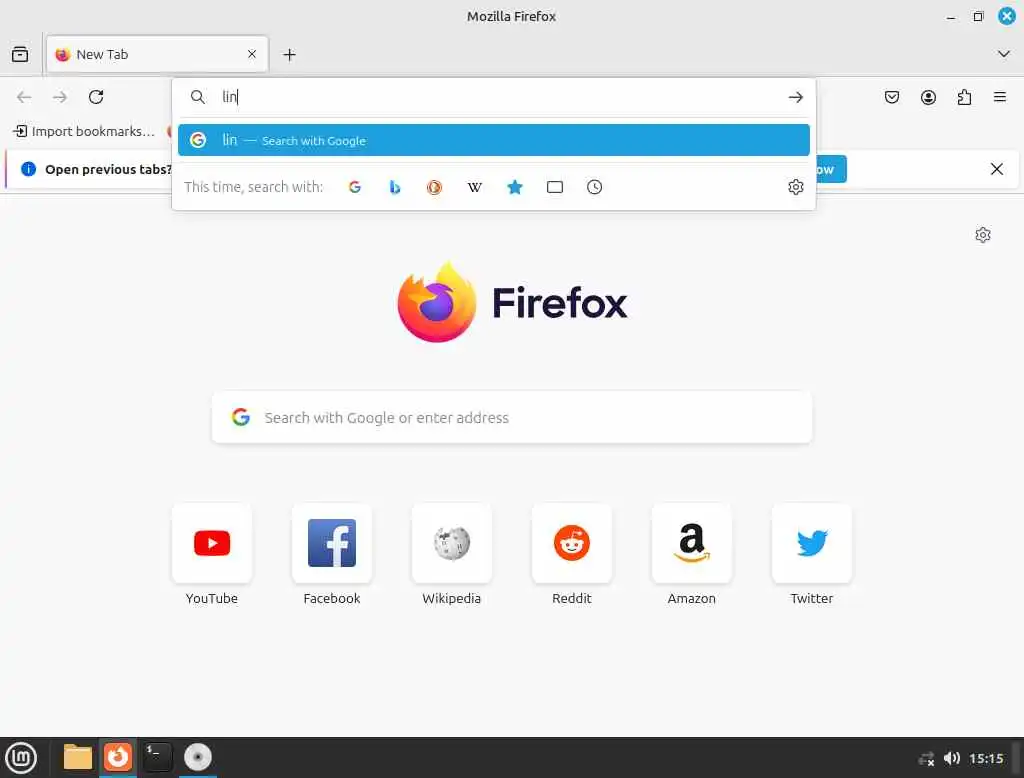
Task: Search open tabs using tab icon
Action: click(x=554, y=187)
